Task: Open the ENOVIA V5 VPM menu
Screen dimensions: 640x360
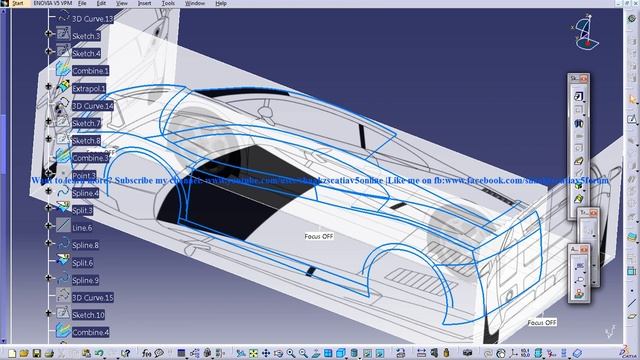Action: click(x=53, y=3)
